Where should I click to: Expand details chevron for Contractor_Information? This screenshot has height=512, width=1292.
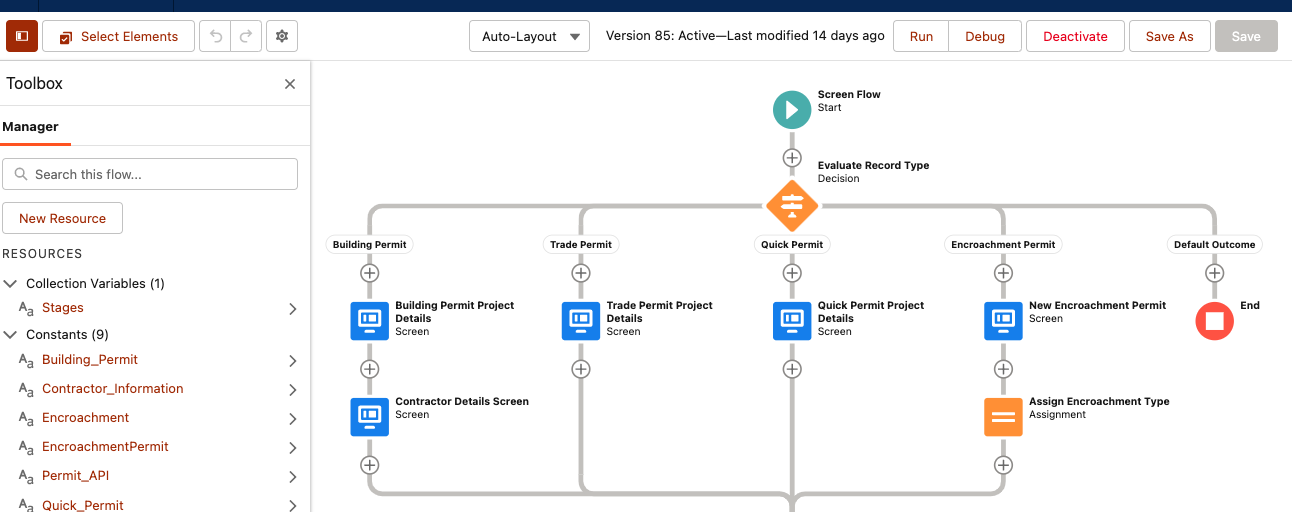[x=293, y=389]
